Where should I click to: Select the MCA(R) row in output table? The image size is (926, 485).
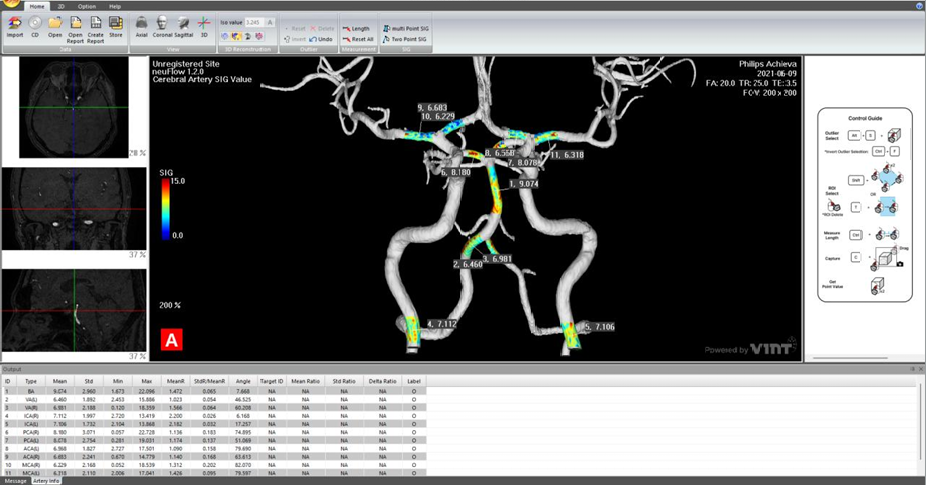[213, 465]
